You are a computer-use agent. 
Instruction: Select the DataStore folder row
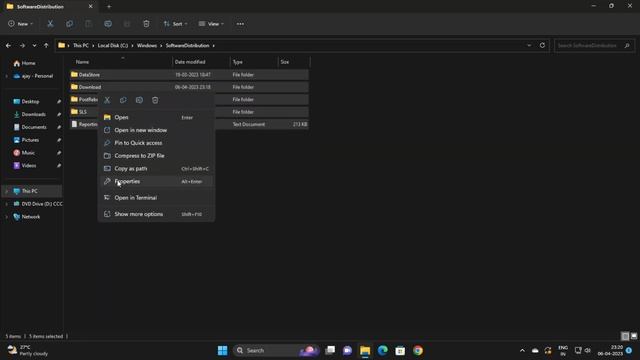[189, 75]
